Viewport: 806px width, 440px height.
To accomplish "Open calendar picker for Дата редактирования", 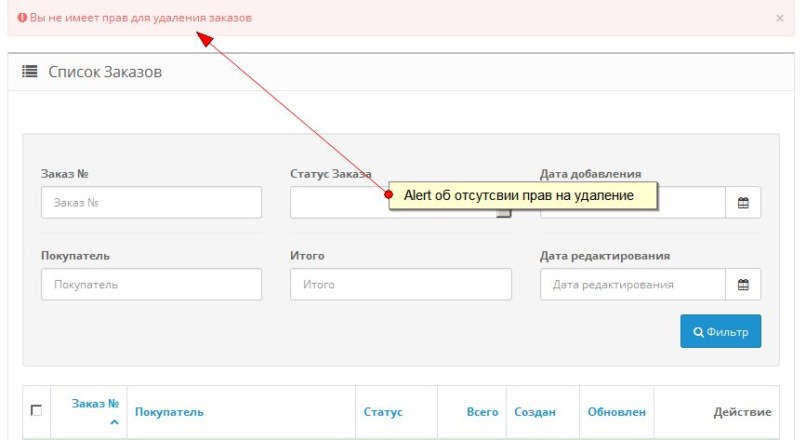I will point(743,285).
